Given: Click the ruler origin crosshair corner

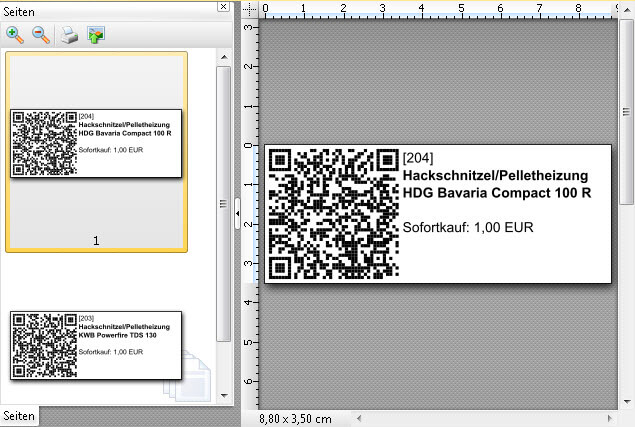Looking at the screenshot, I should point(250,9).
